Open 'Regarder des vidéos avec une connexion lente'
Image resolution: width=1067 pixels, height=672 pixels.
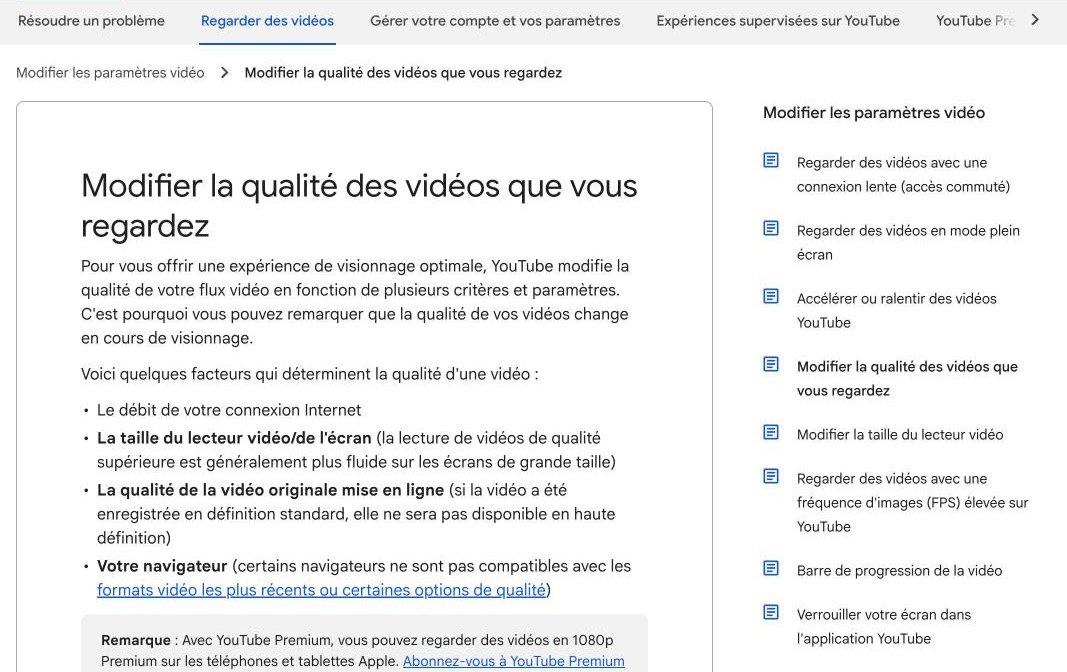(x=903, y=175)
